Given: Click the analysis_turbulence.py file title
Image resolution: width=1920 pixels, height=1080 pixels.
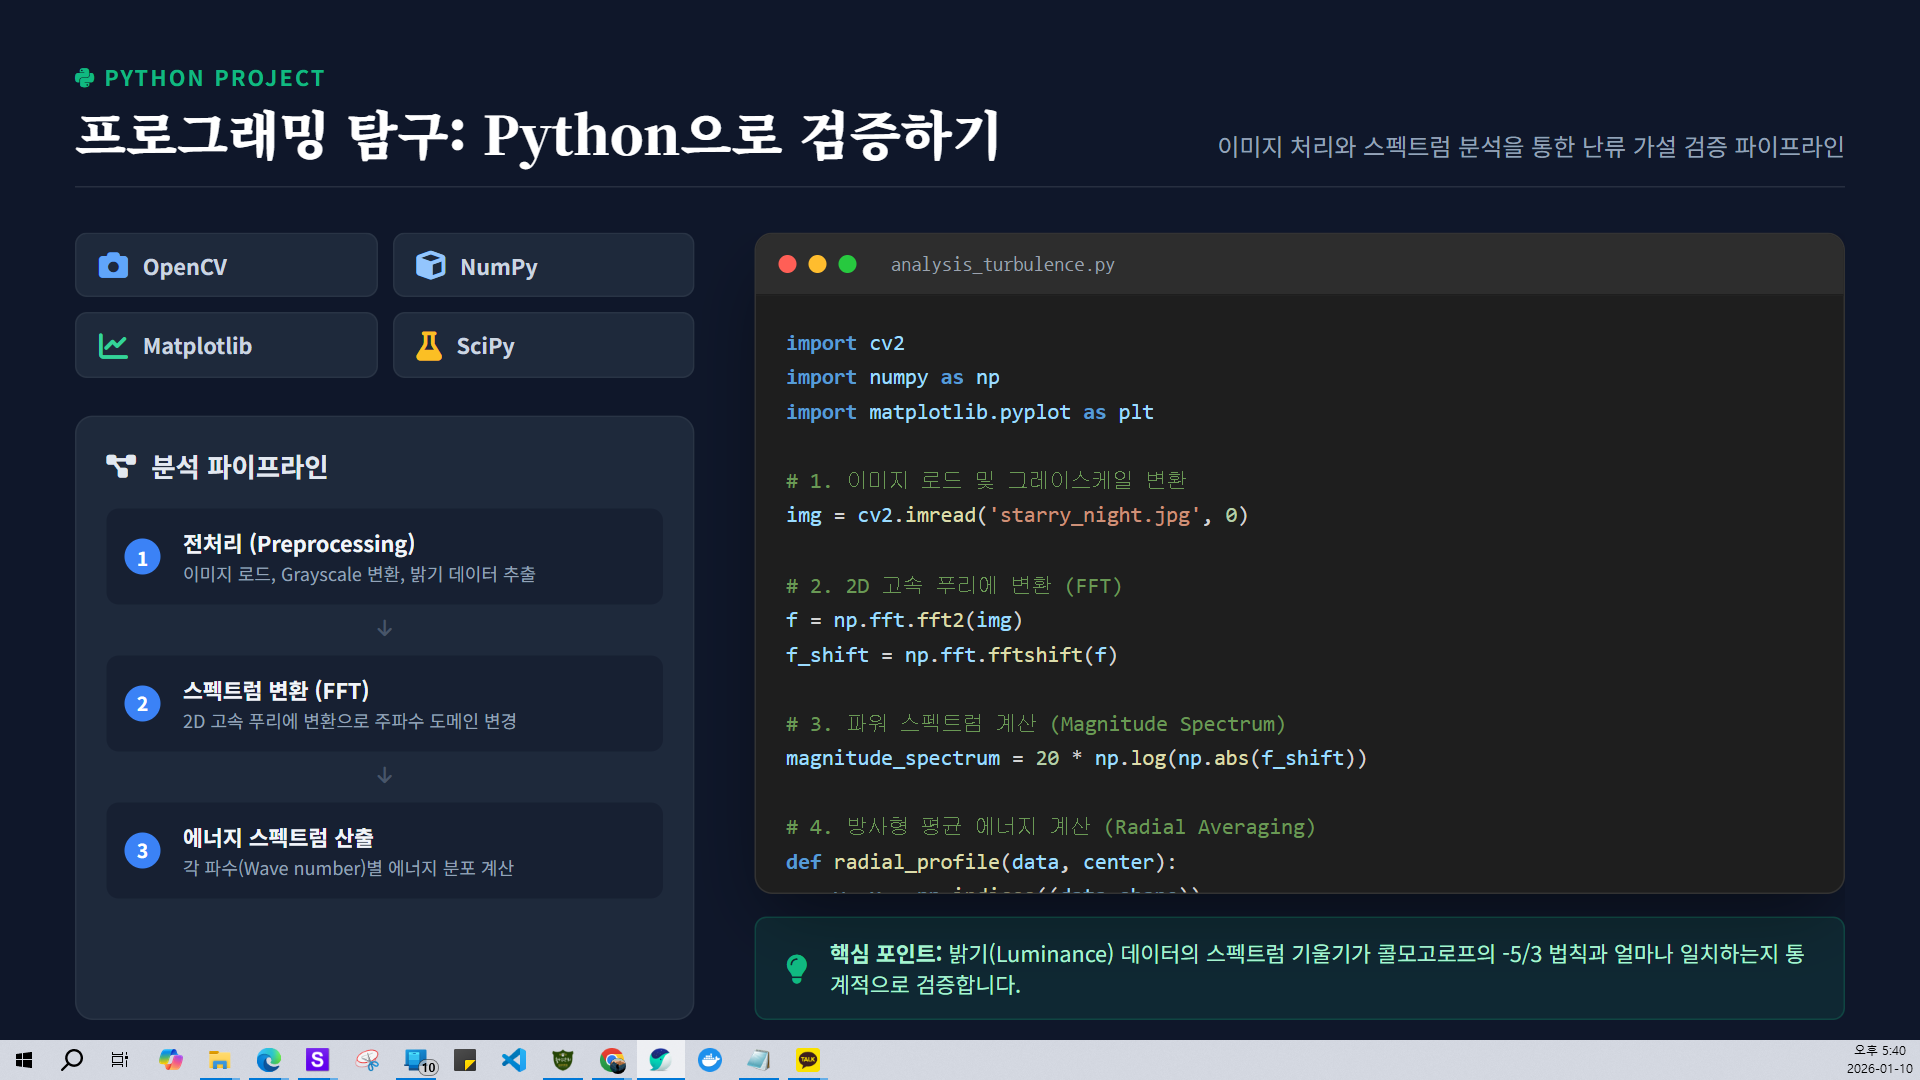Looking at the screenshot, I should coord(1002,264).
